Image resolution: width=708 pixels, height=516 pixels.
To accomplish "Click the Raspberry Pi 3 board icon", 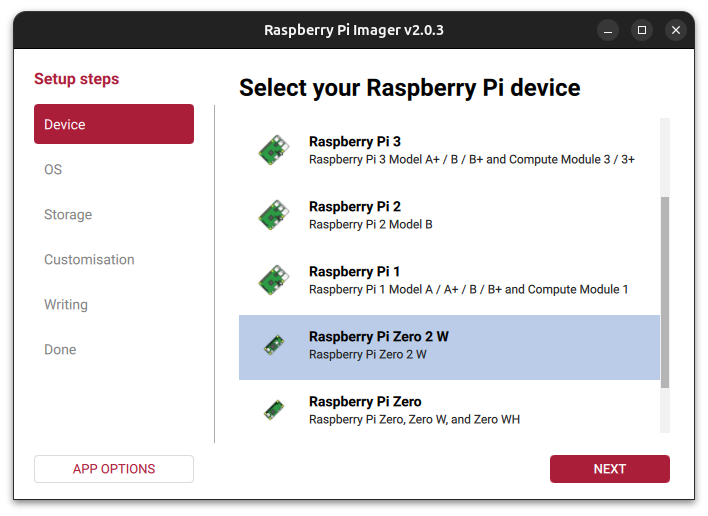I will pos(273,150).
